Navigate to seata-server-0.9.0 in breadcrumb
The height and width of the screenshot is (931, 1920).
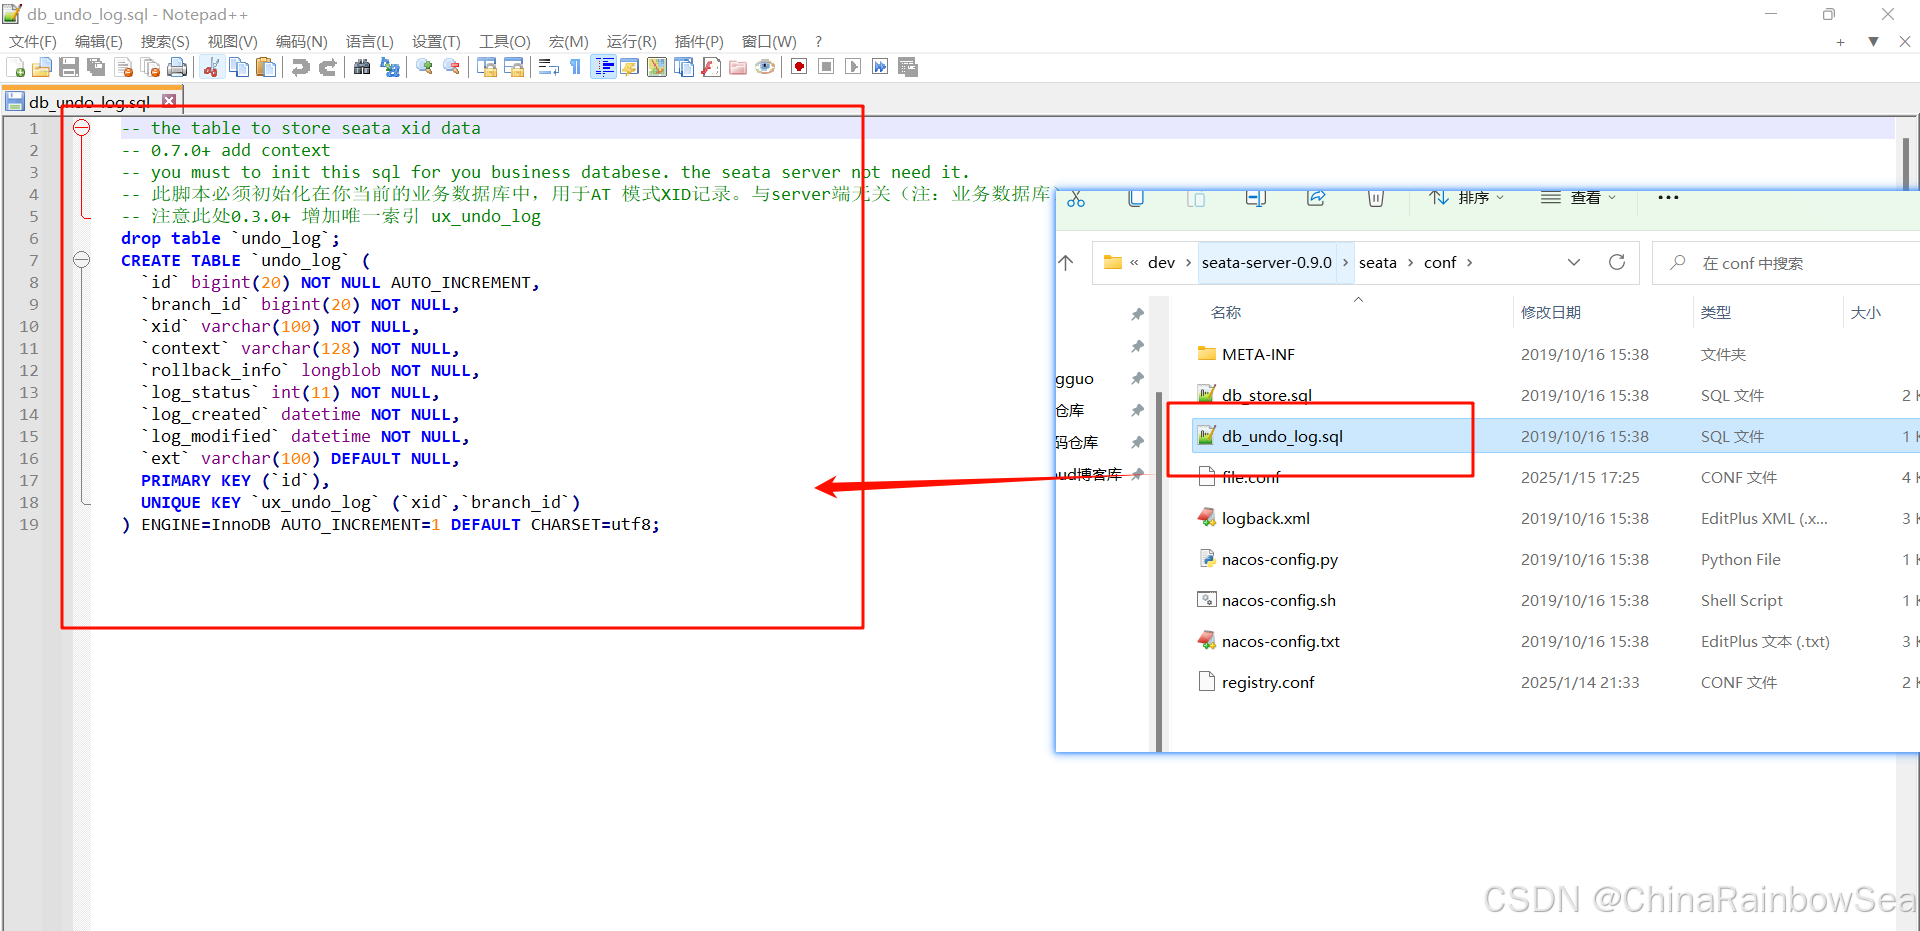(x=1266, y=263)
